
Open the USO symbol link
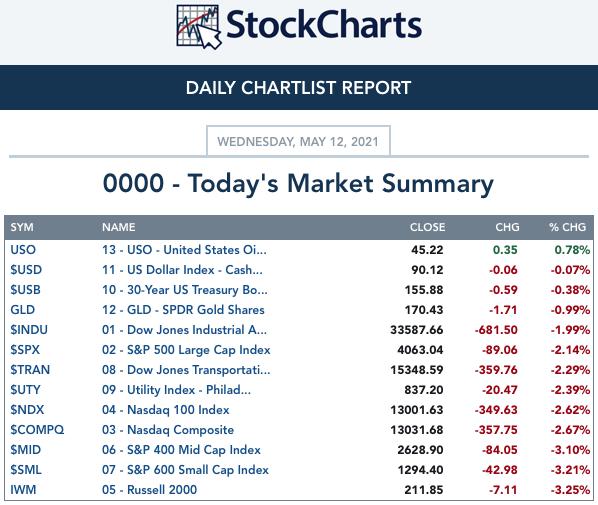(23, 250)
